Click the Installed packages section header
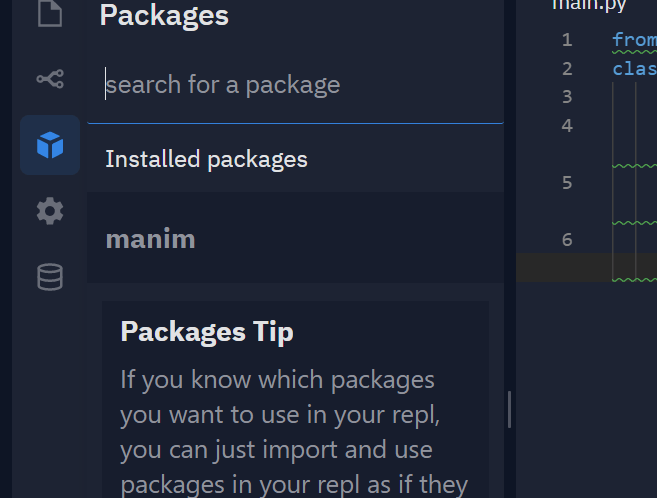Screen dimensions: 657x498 point(206,159)
